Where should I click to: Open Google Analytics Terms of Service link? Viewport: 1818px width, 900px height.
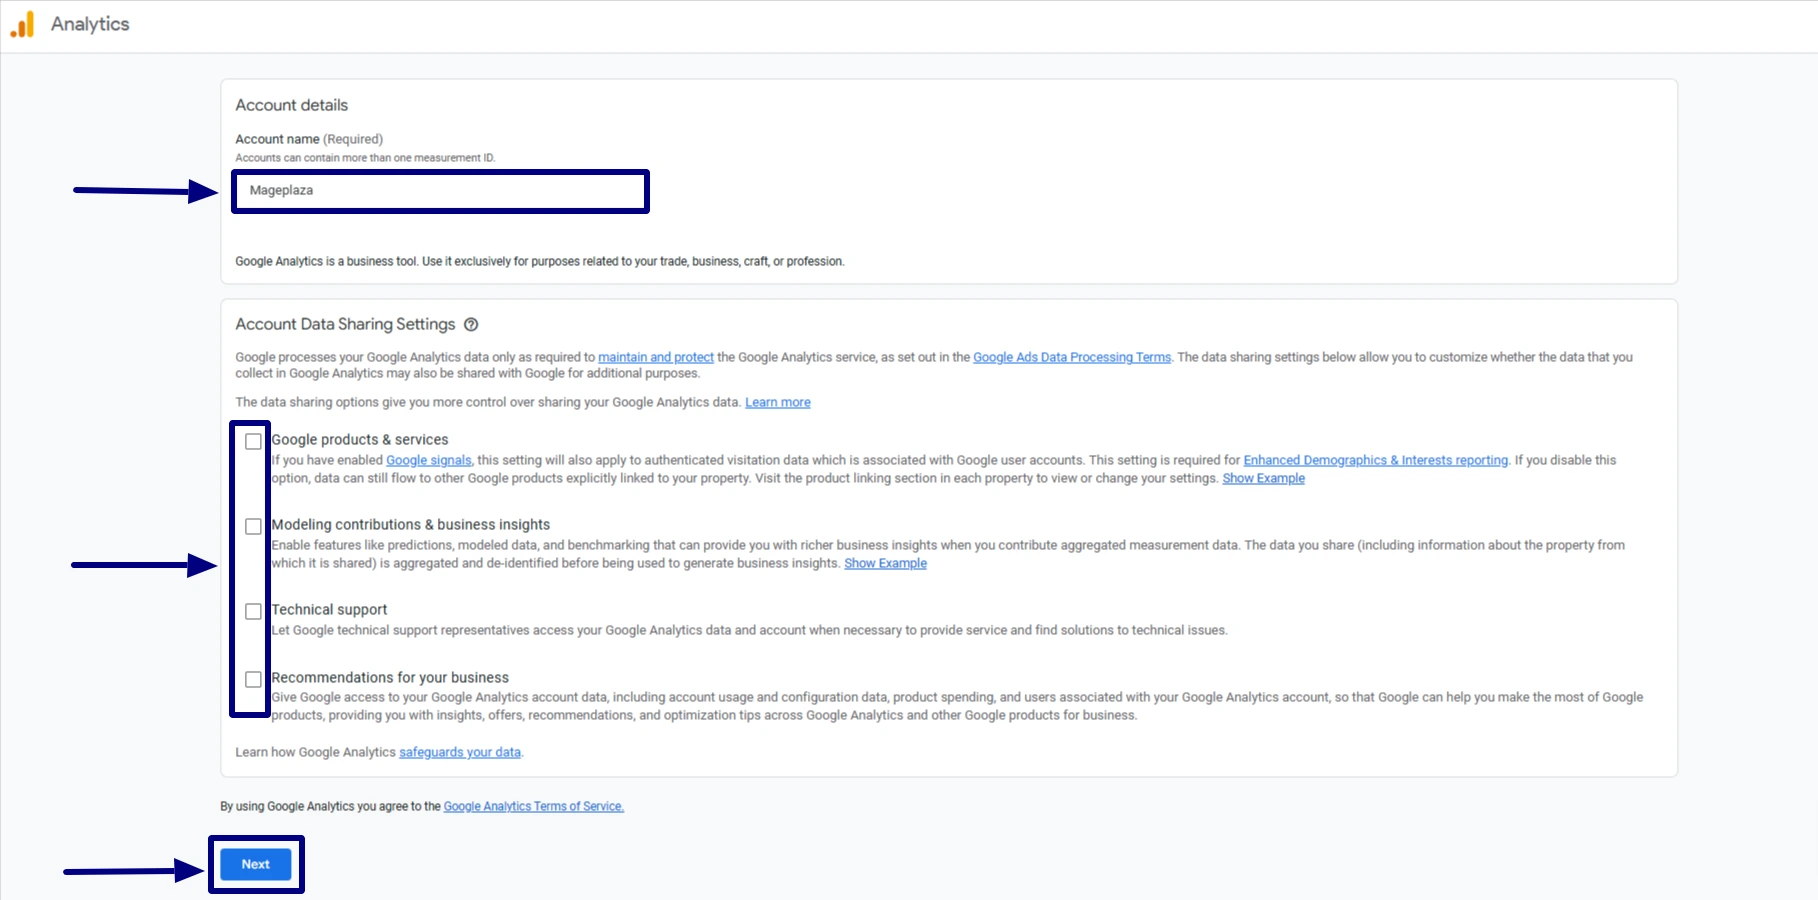(x=534, y=806)
